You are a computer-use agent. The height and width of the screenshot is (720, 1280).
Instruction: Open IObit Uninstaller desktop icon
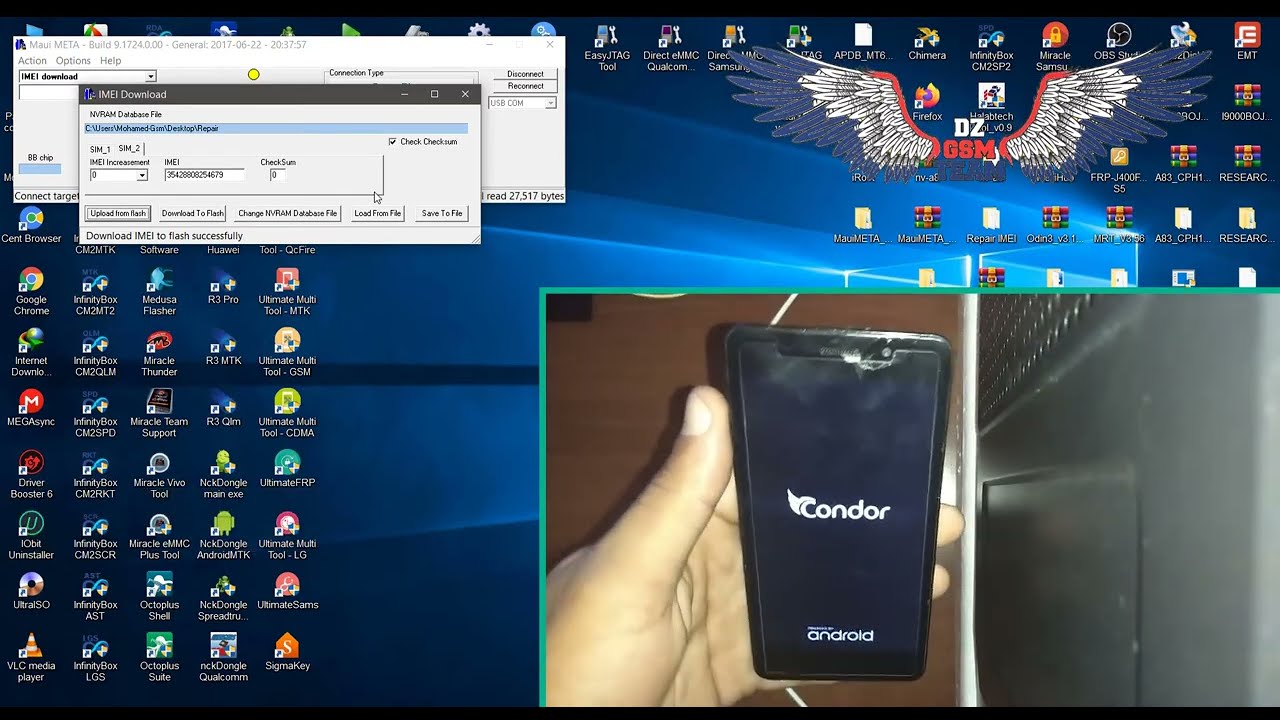point(31,536)
